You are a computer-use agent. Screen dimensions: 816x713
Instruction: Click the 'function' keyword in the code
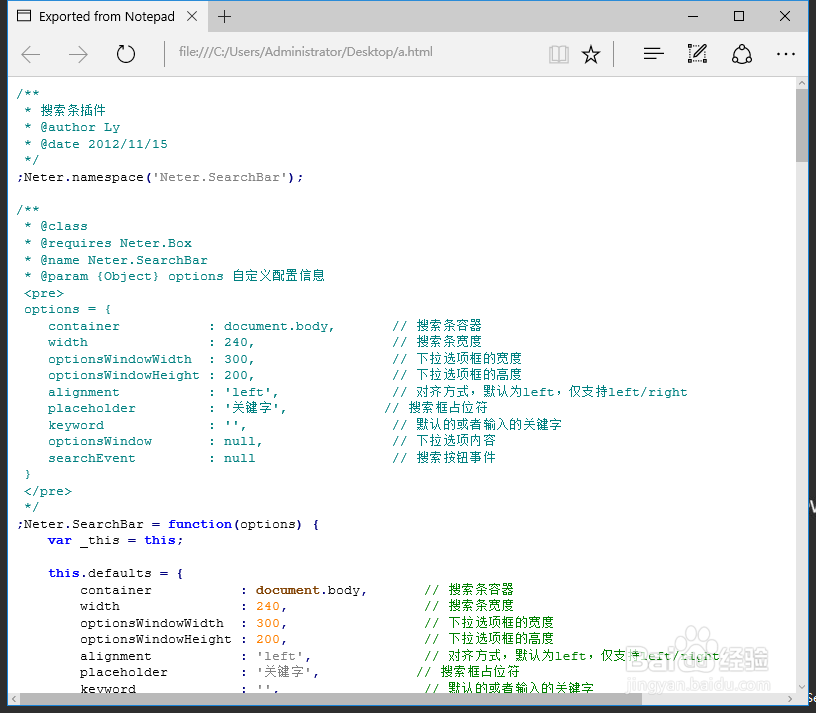(199, 524)
